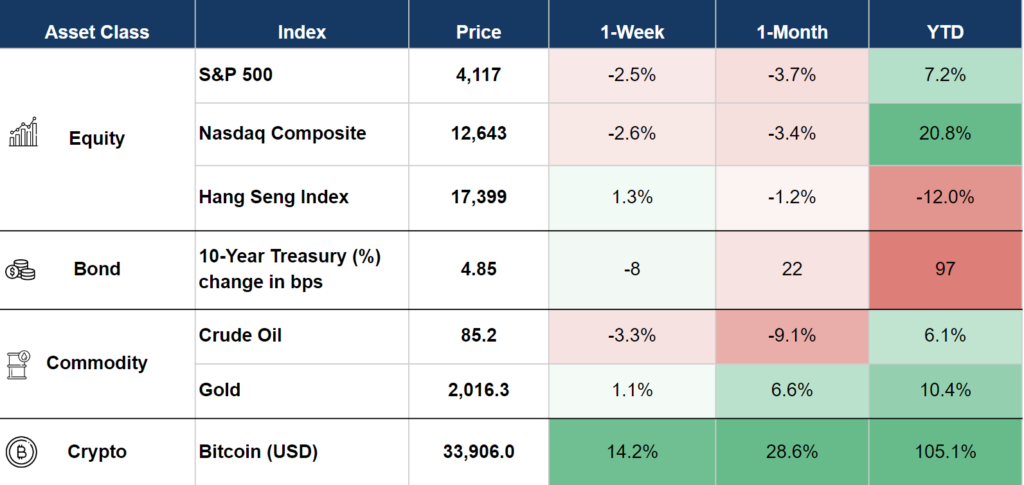
Task: Select the Index column header
Action: [302, 32]
